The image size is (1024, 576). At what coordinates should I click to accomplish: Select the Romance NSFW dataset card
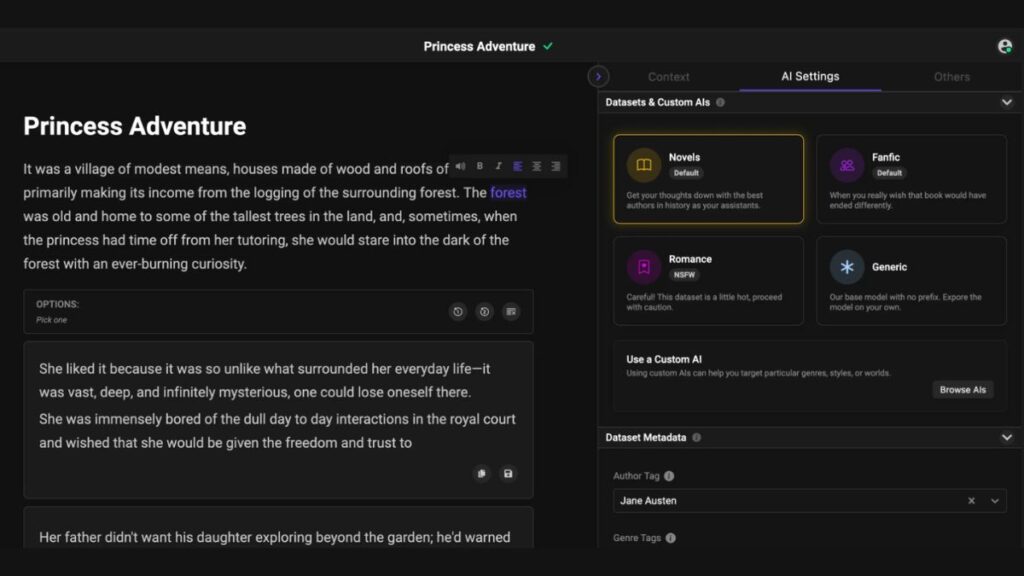(708, 280)
